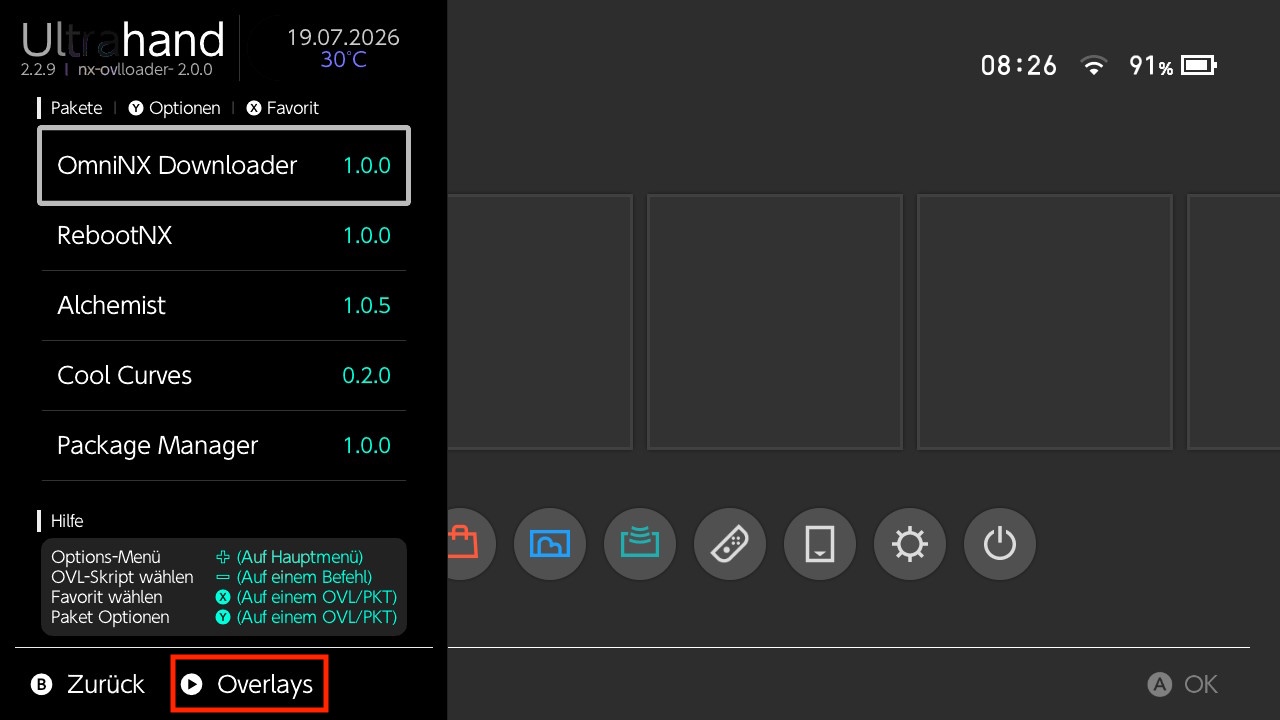Click the Optionen Y button hint
The height and width of the screenshot is (720, 1280).
pyautogui.click(x=175, y=108)
